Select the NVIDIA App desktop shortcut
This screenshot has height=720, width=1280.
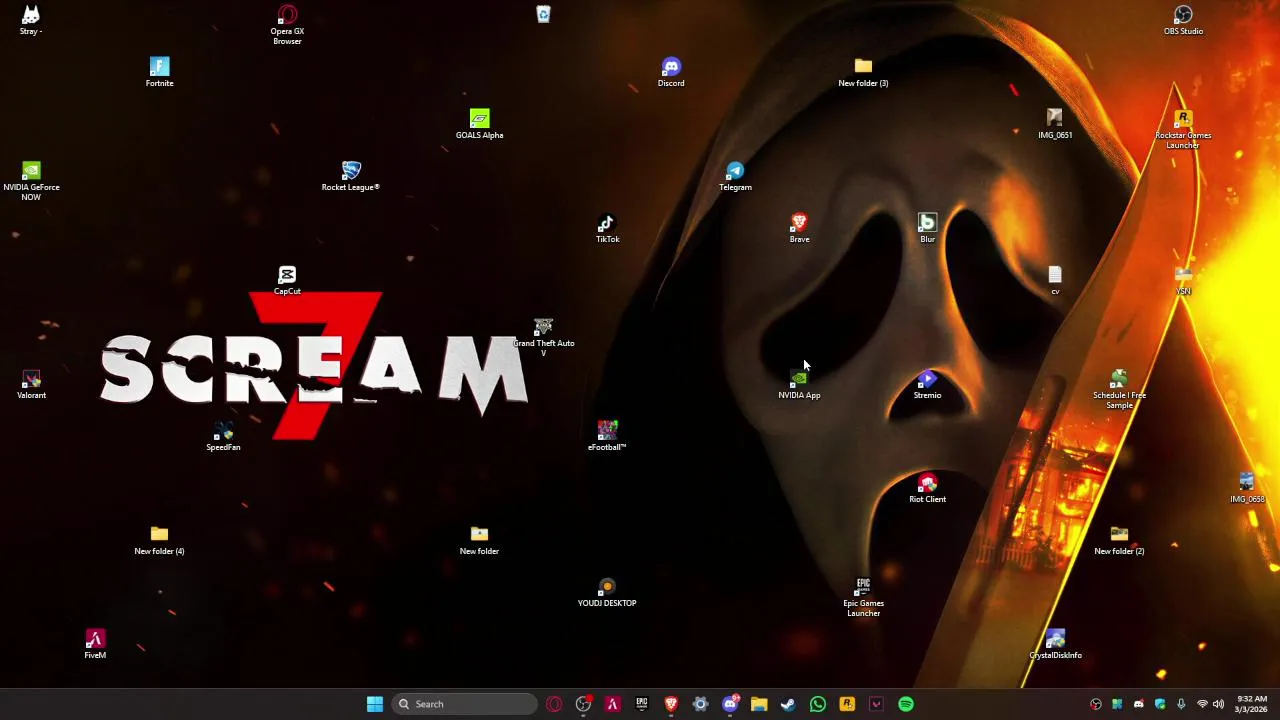click(799, 384)
